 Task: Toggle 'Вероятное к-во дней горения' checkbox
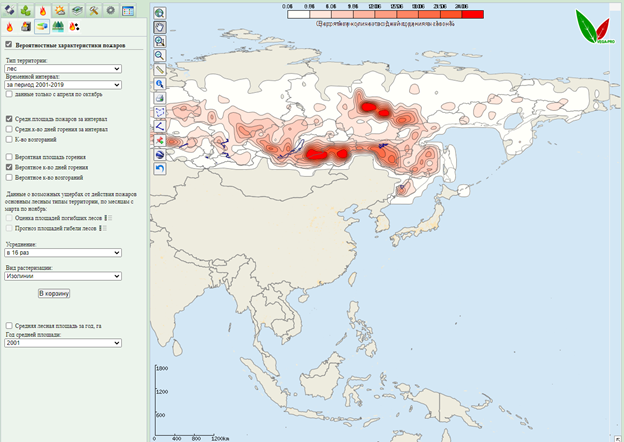pos(9,167)
